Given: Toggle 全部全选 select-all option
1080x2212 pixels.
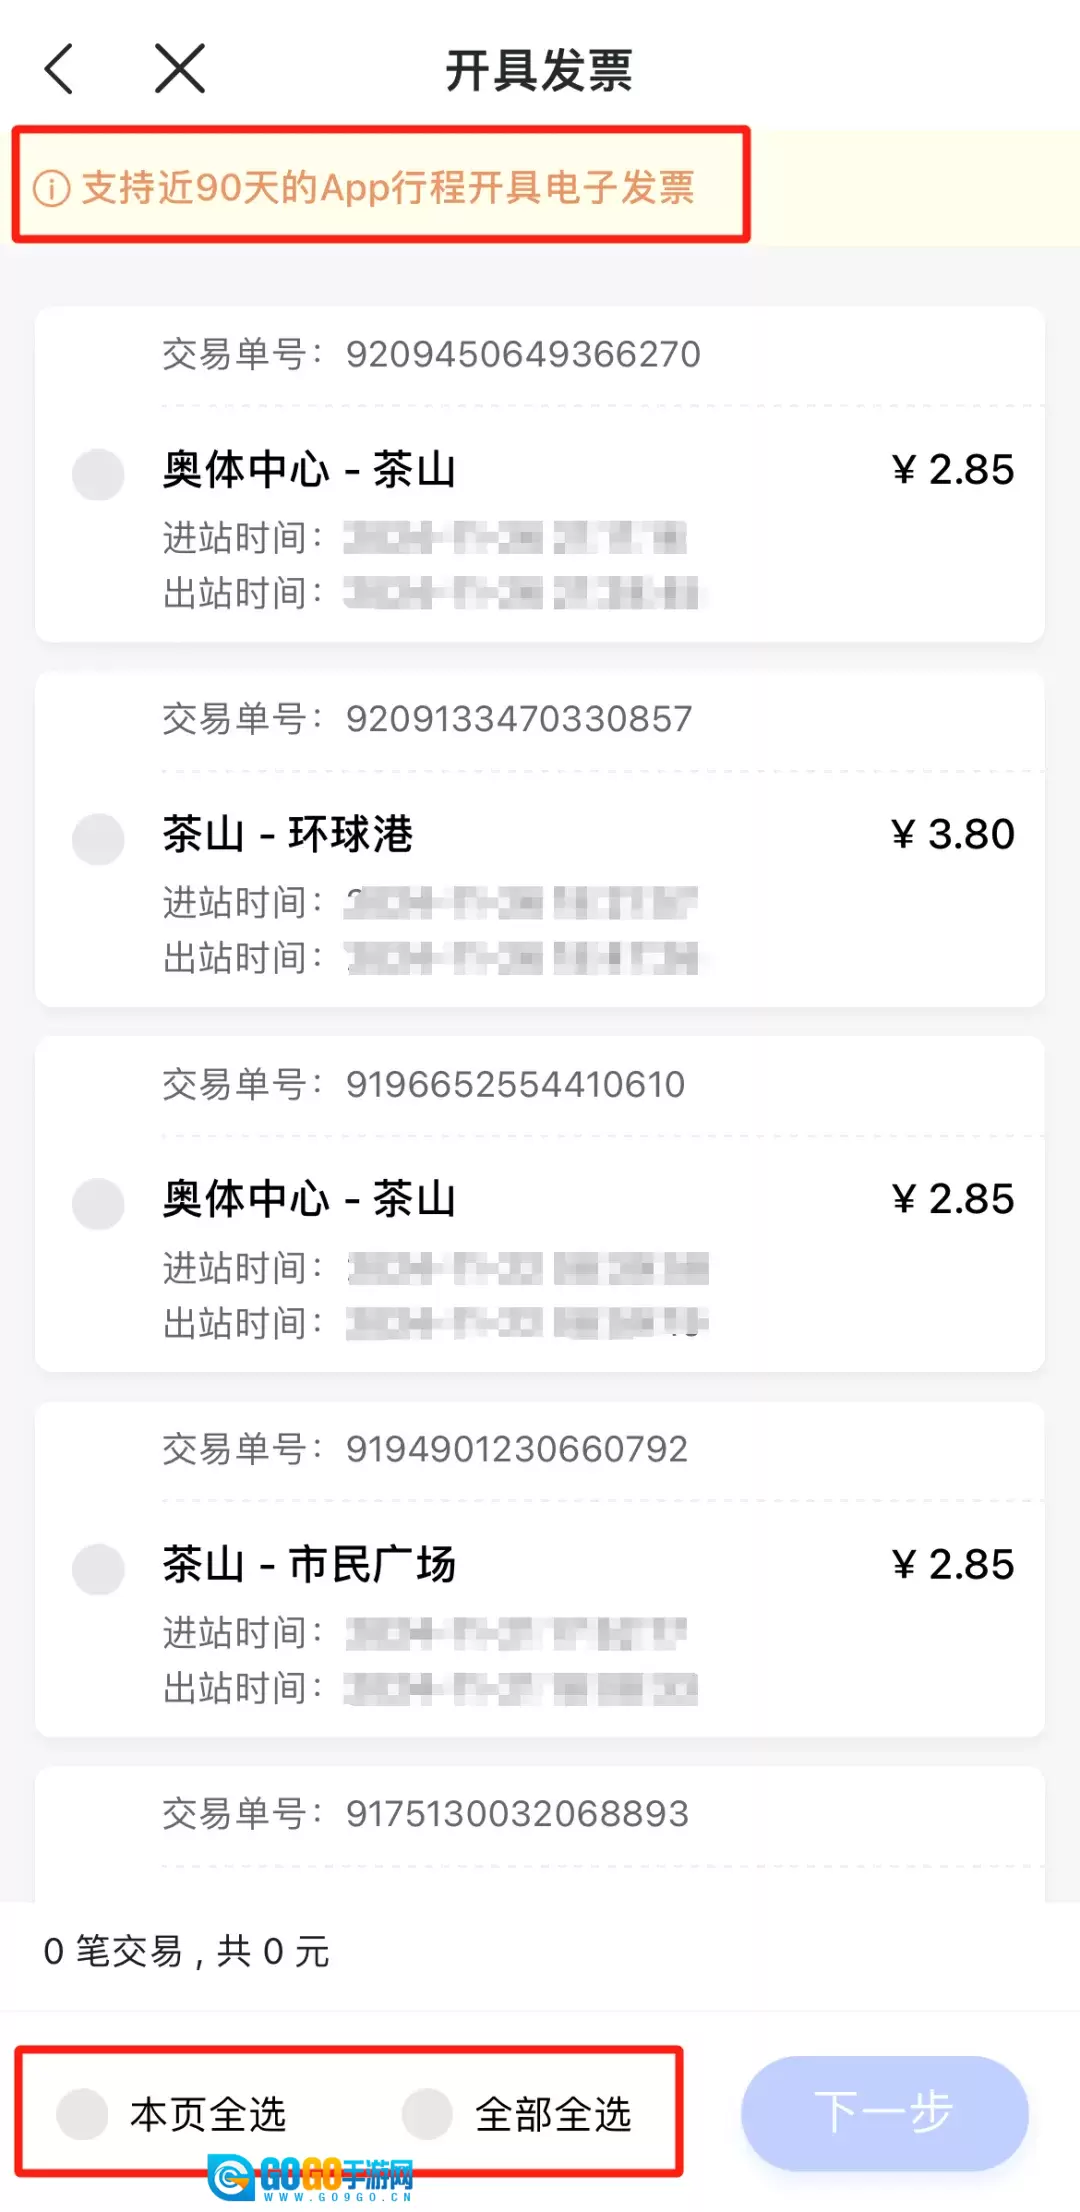Looking at the screenshot, I should 427,2114.
